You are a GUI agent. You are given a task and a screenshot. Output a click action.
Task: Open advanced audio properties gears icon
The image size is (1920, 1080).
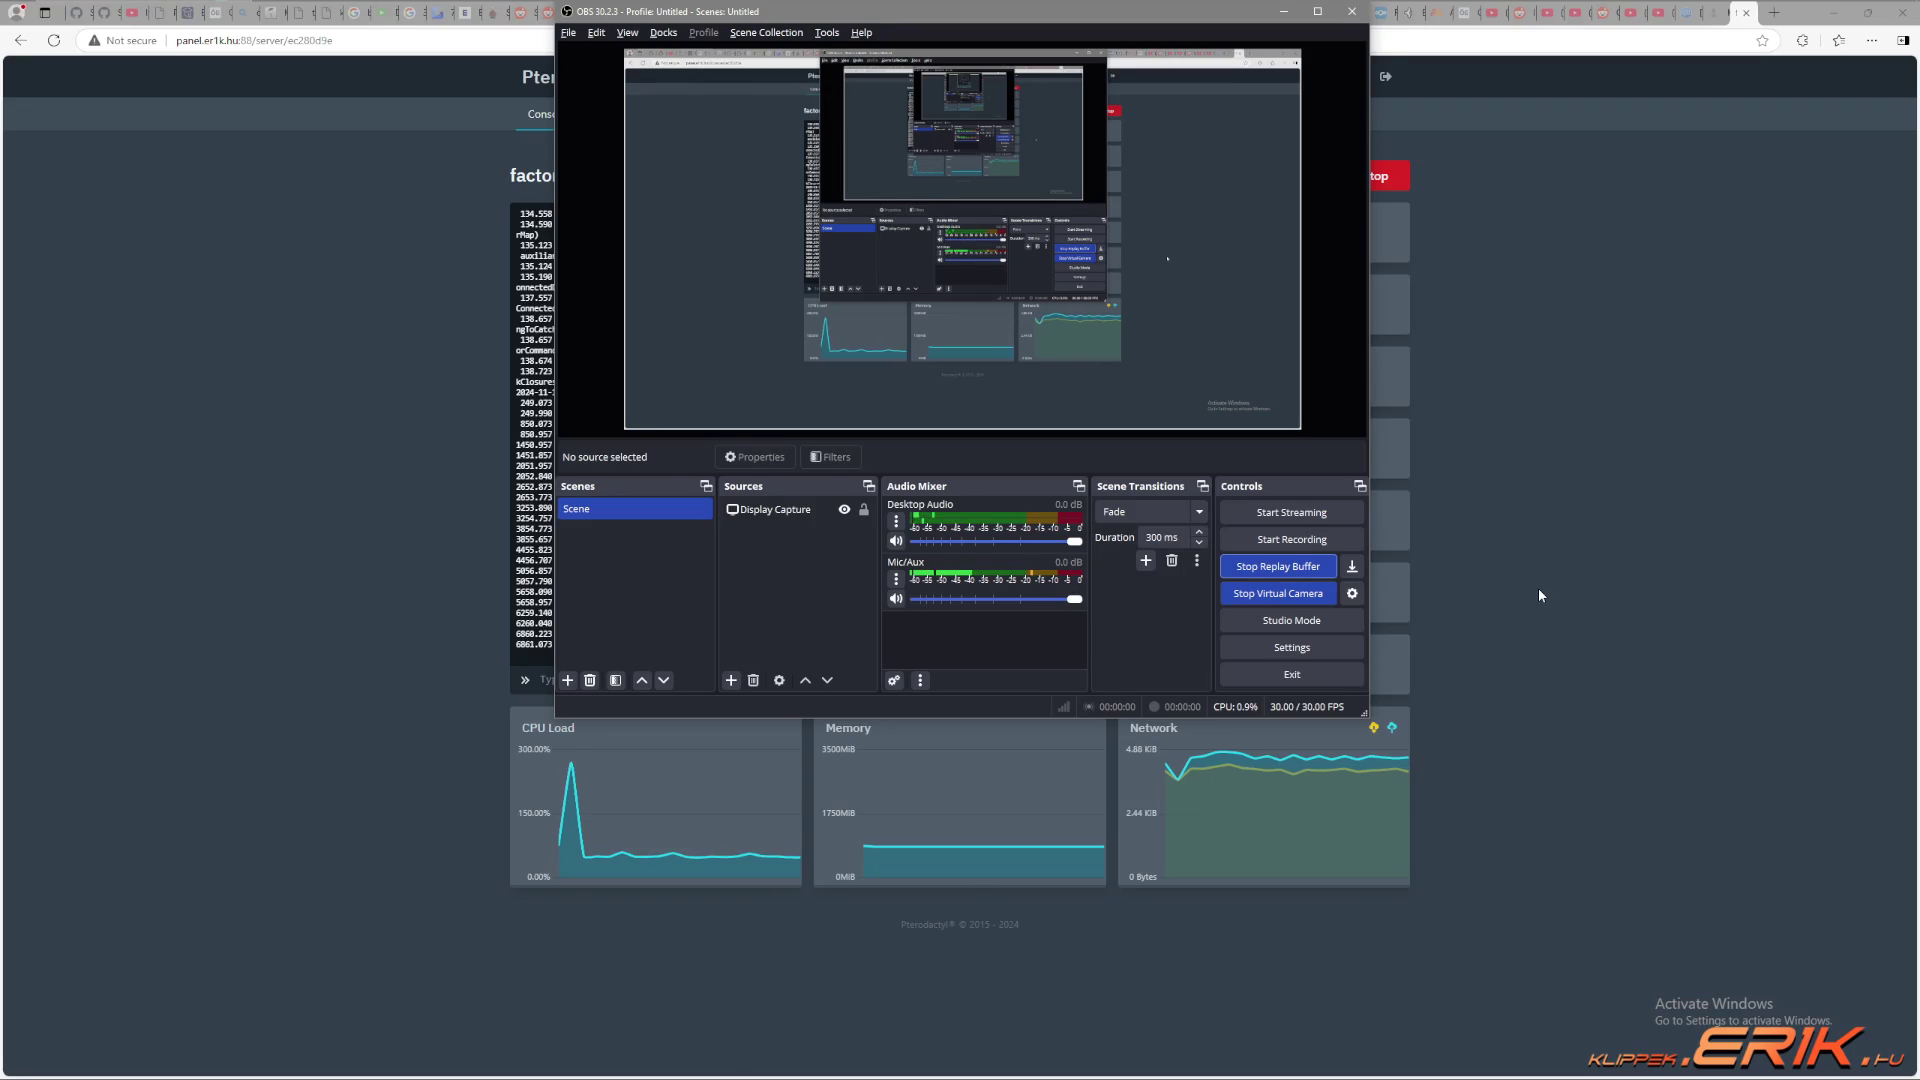[894, 680]
